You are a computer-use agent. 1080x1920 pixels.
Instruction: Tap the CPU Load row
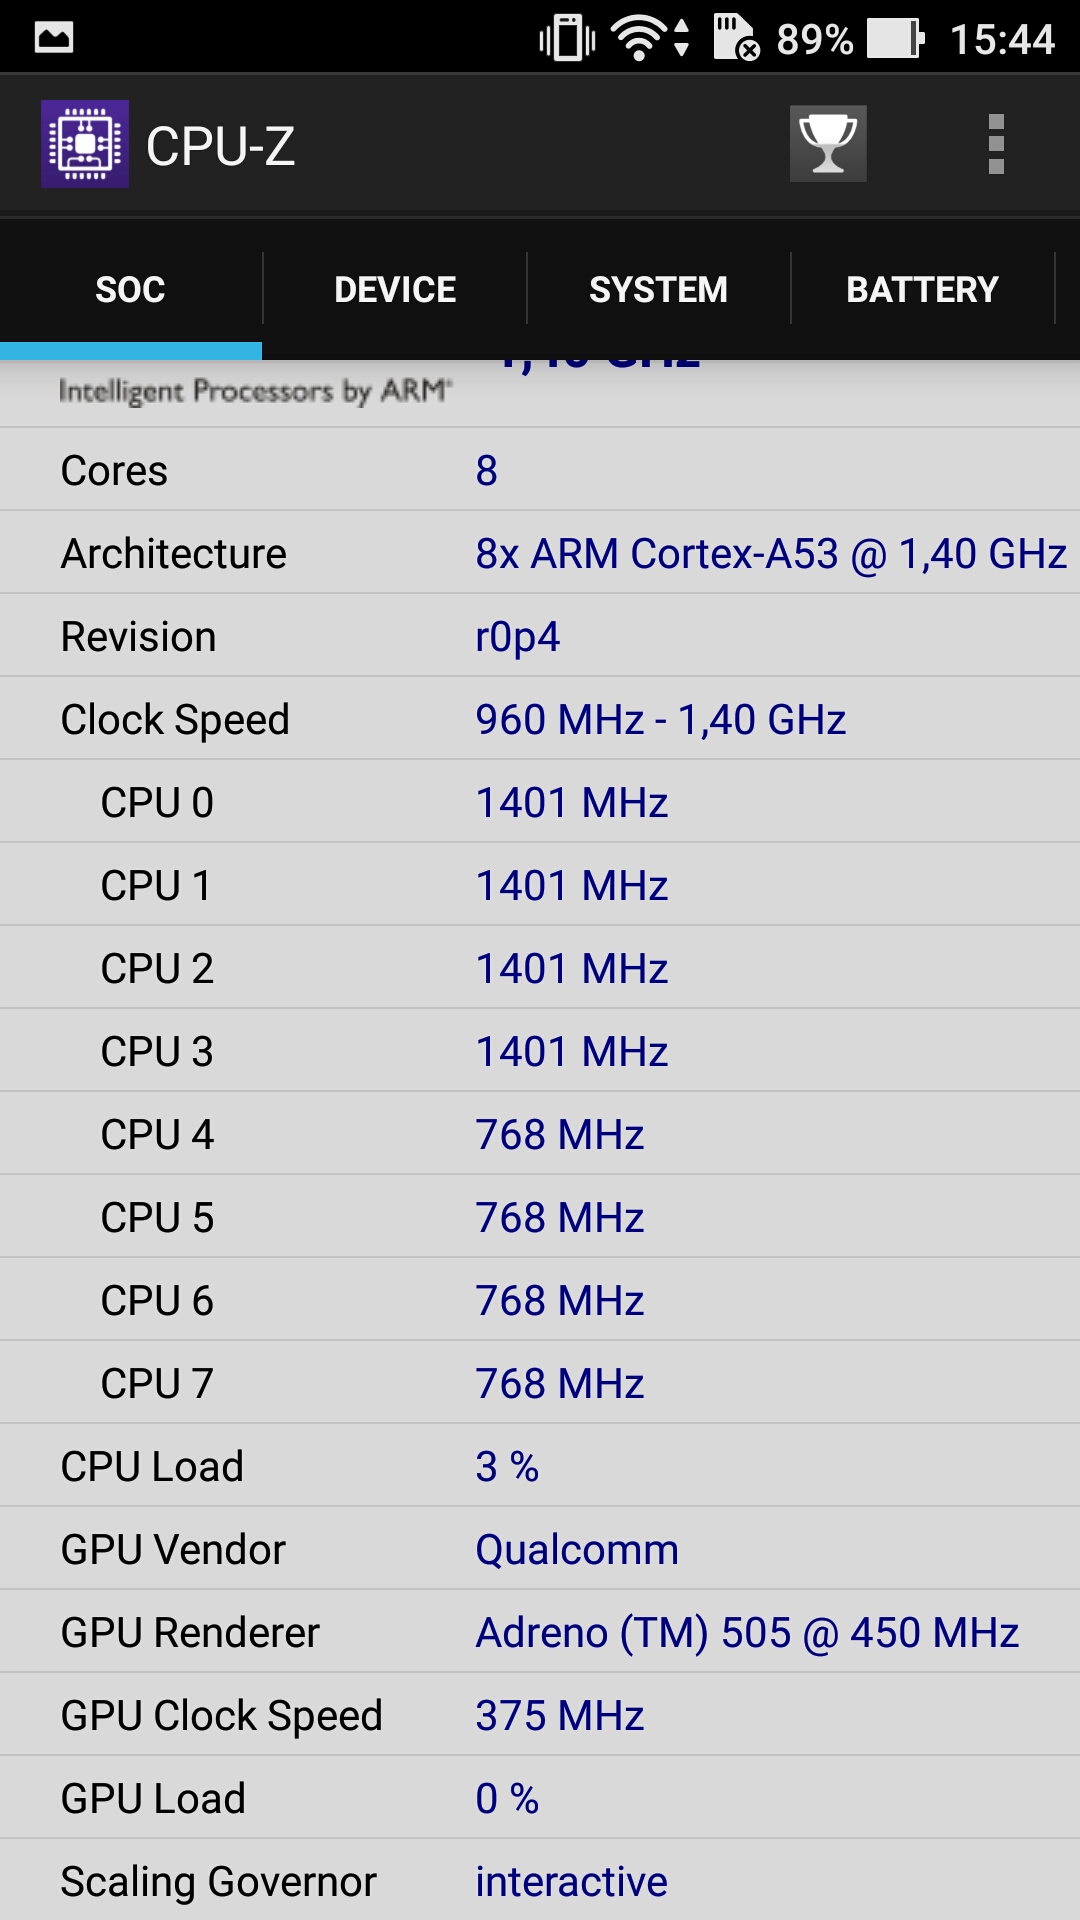540,1466
